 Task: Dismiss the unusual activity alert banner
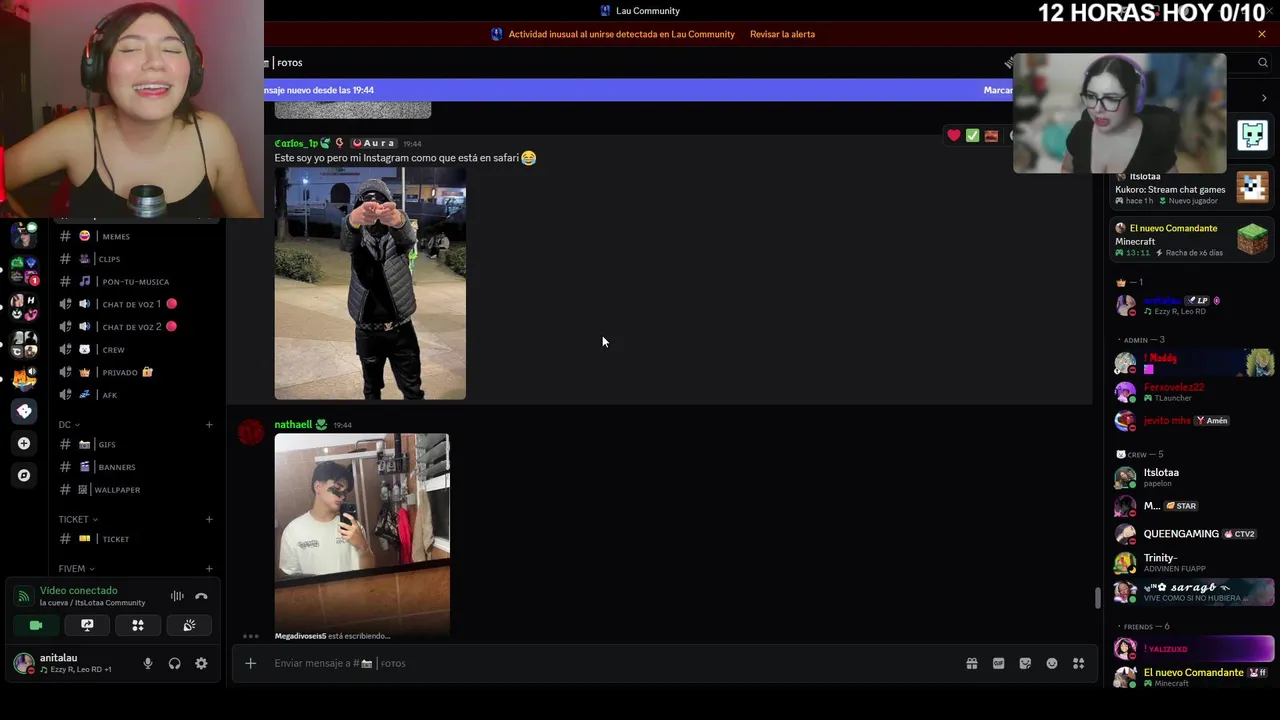tap(1262, 34)
